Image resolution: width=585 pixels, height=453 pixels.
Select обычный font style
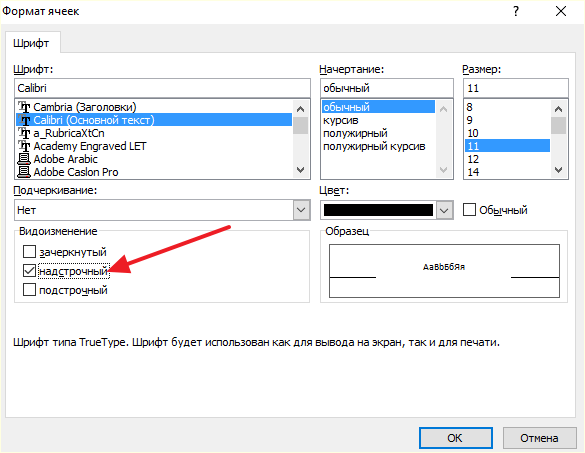tap(378, 107)
